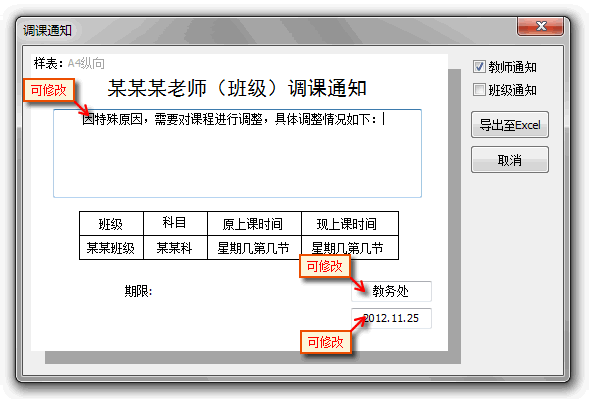Close the 调课通知 dialog window

point(541,26)
